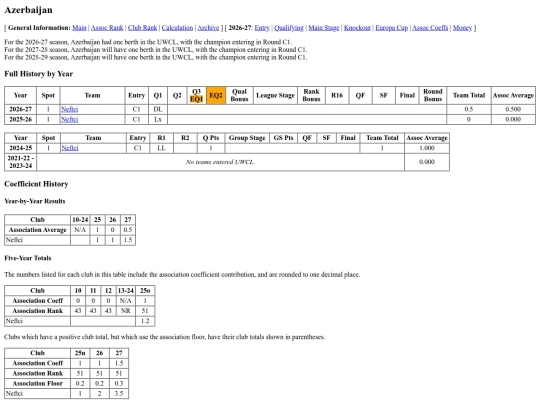
Task: Open Neftci link in 2024-25 row
Action: click(70, 148)
